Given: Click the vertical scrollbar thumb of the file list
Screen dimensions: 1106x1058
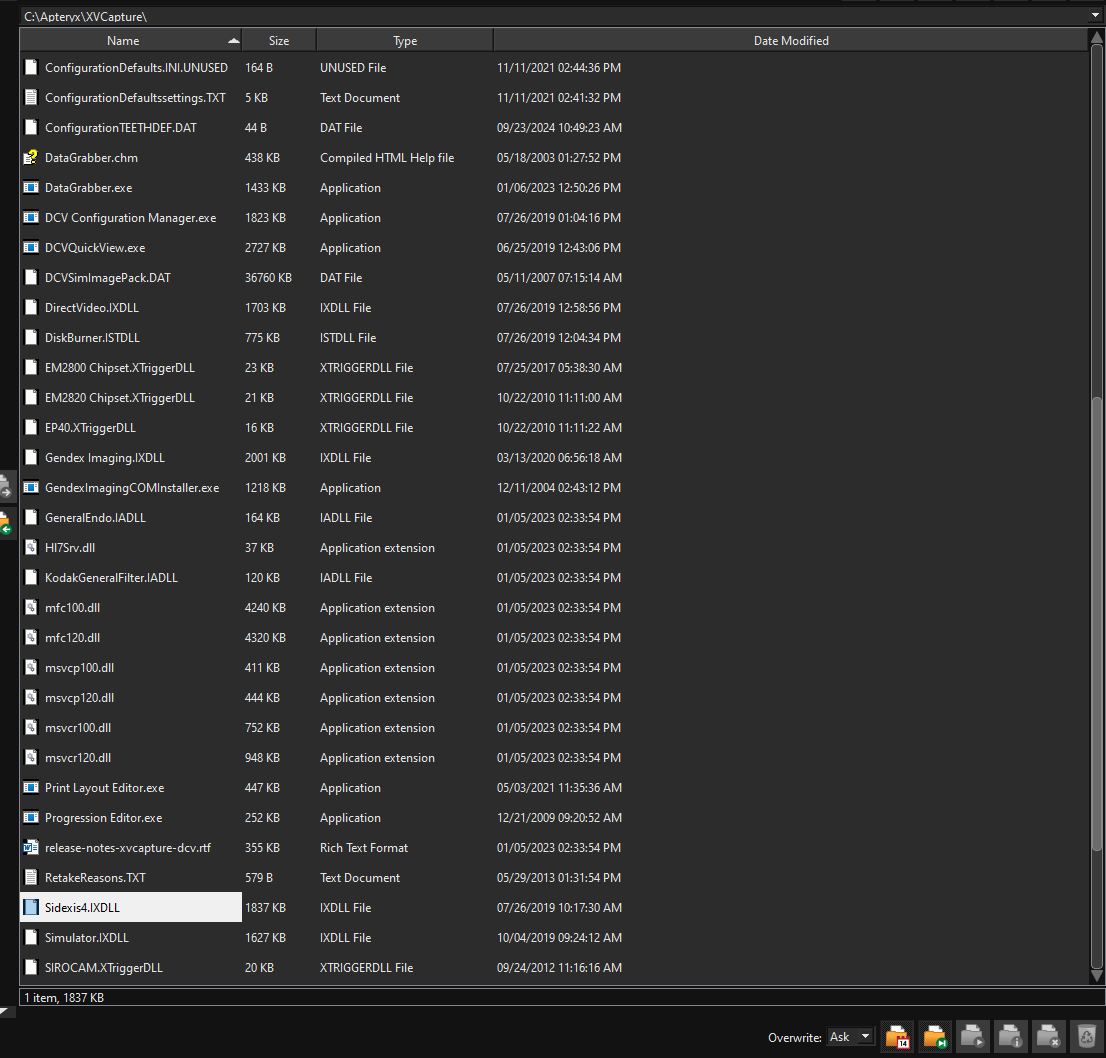Looking at the screenshot, I should 1097,624.
